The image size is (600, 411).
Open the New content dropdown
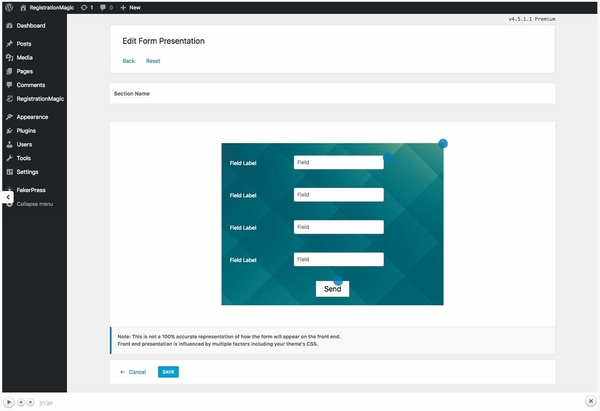click(130, 7)
